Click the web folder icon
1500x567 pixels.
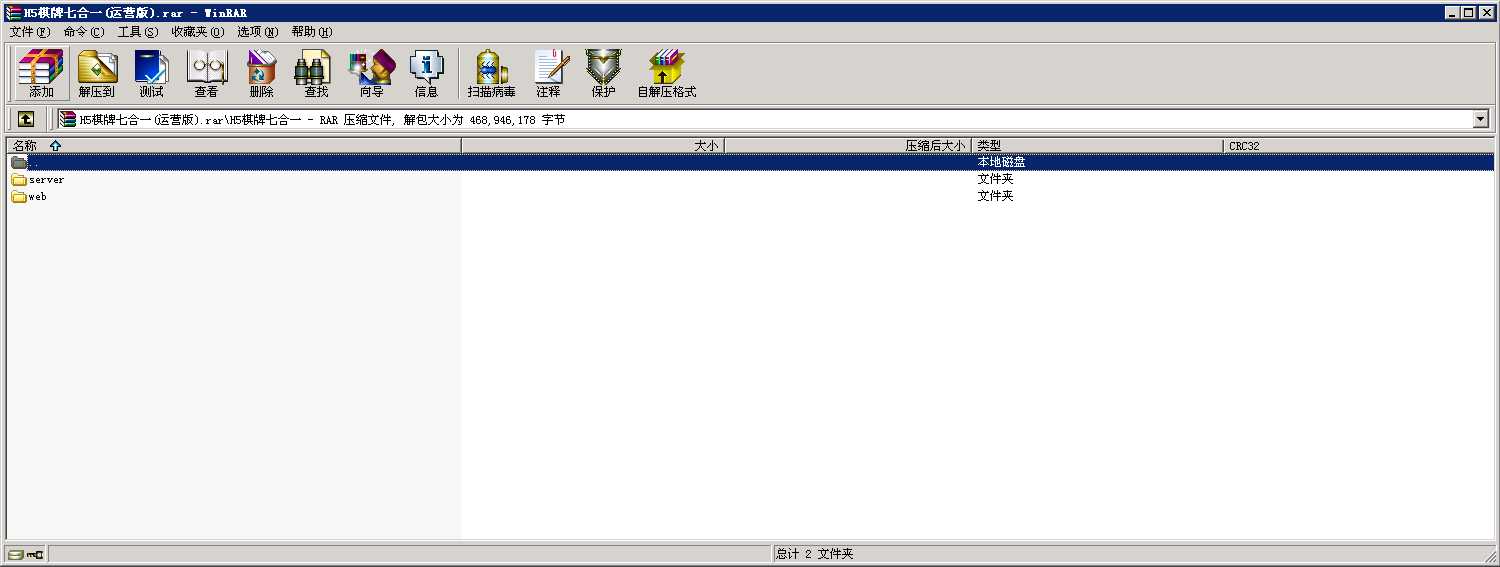(x=19, y=197)
